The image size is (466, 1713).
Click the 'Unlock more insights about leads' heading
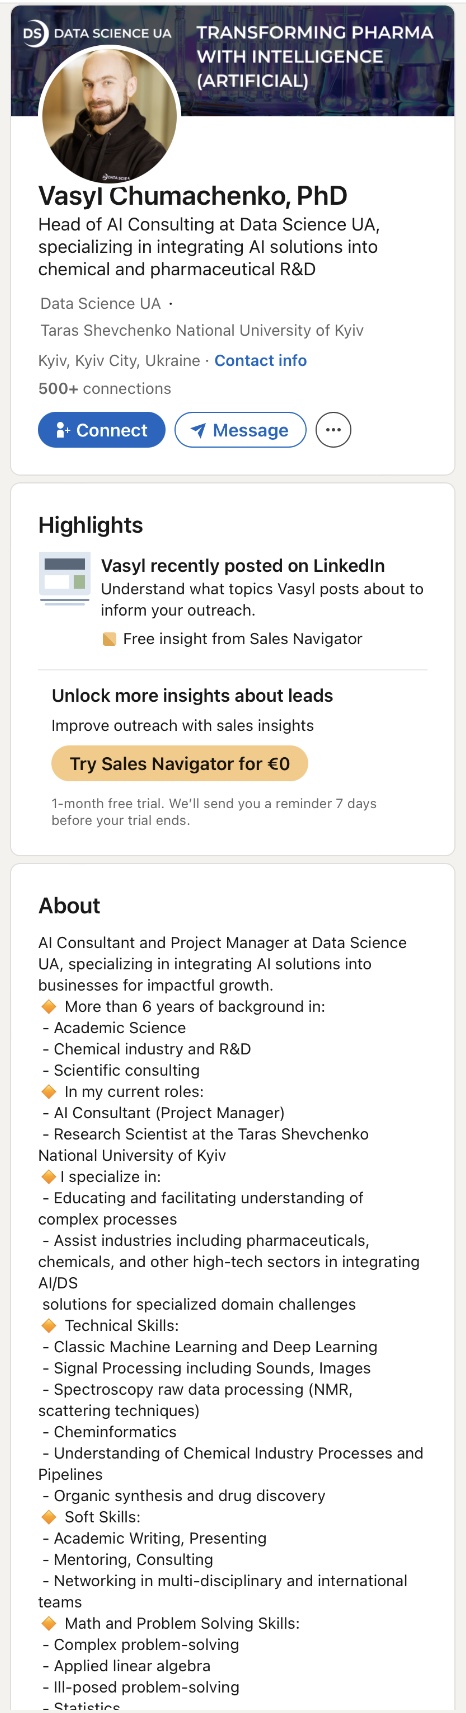coord(192,696)
